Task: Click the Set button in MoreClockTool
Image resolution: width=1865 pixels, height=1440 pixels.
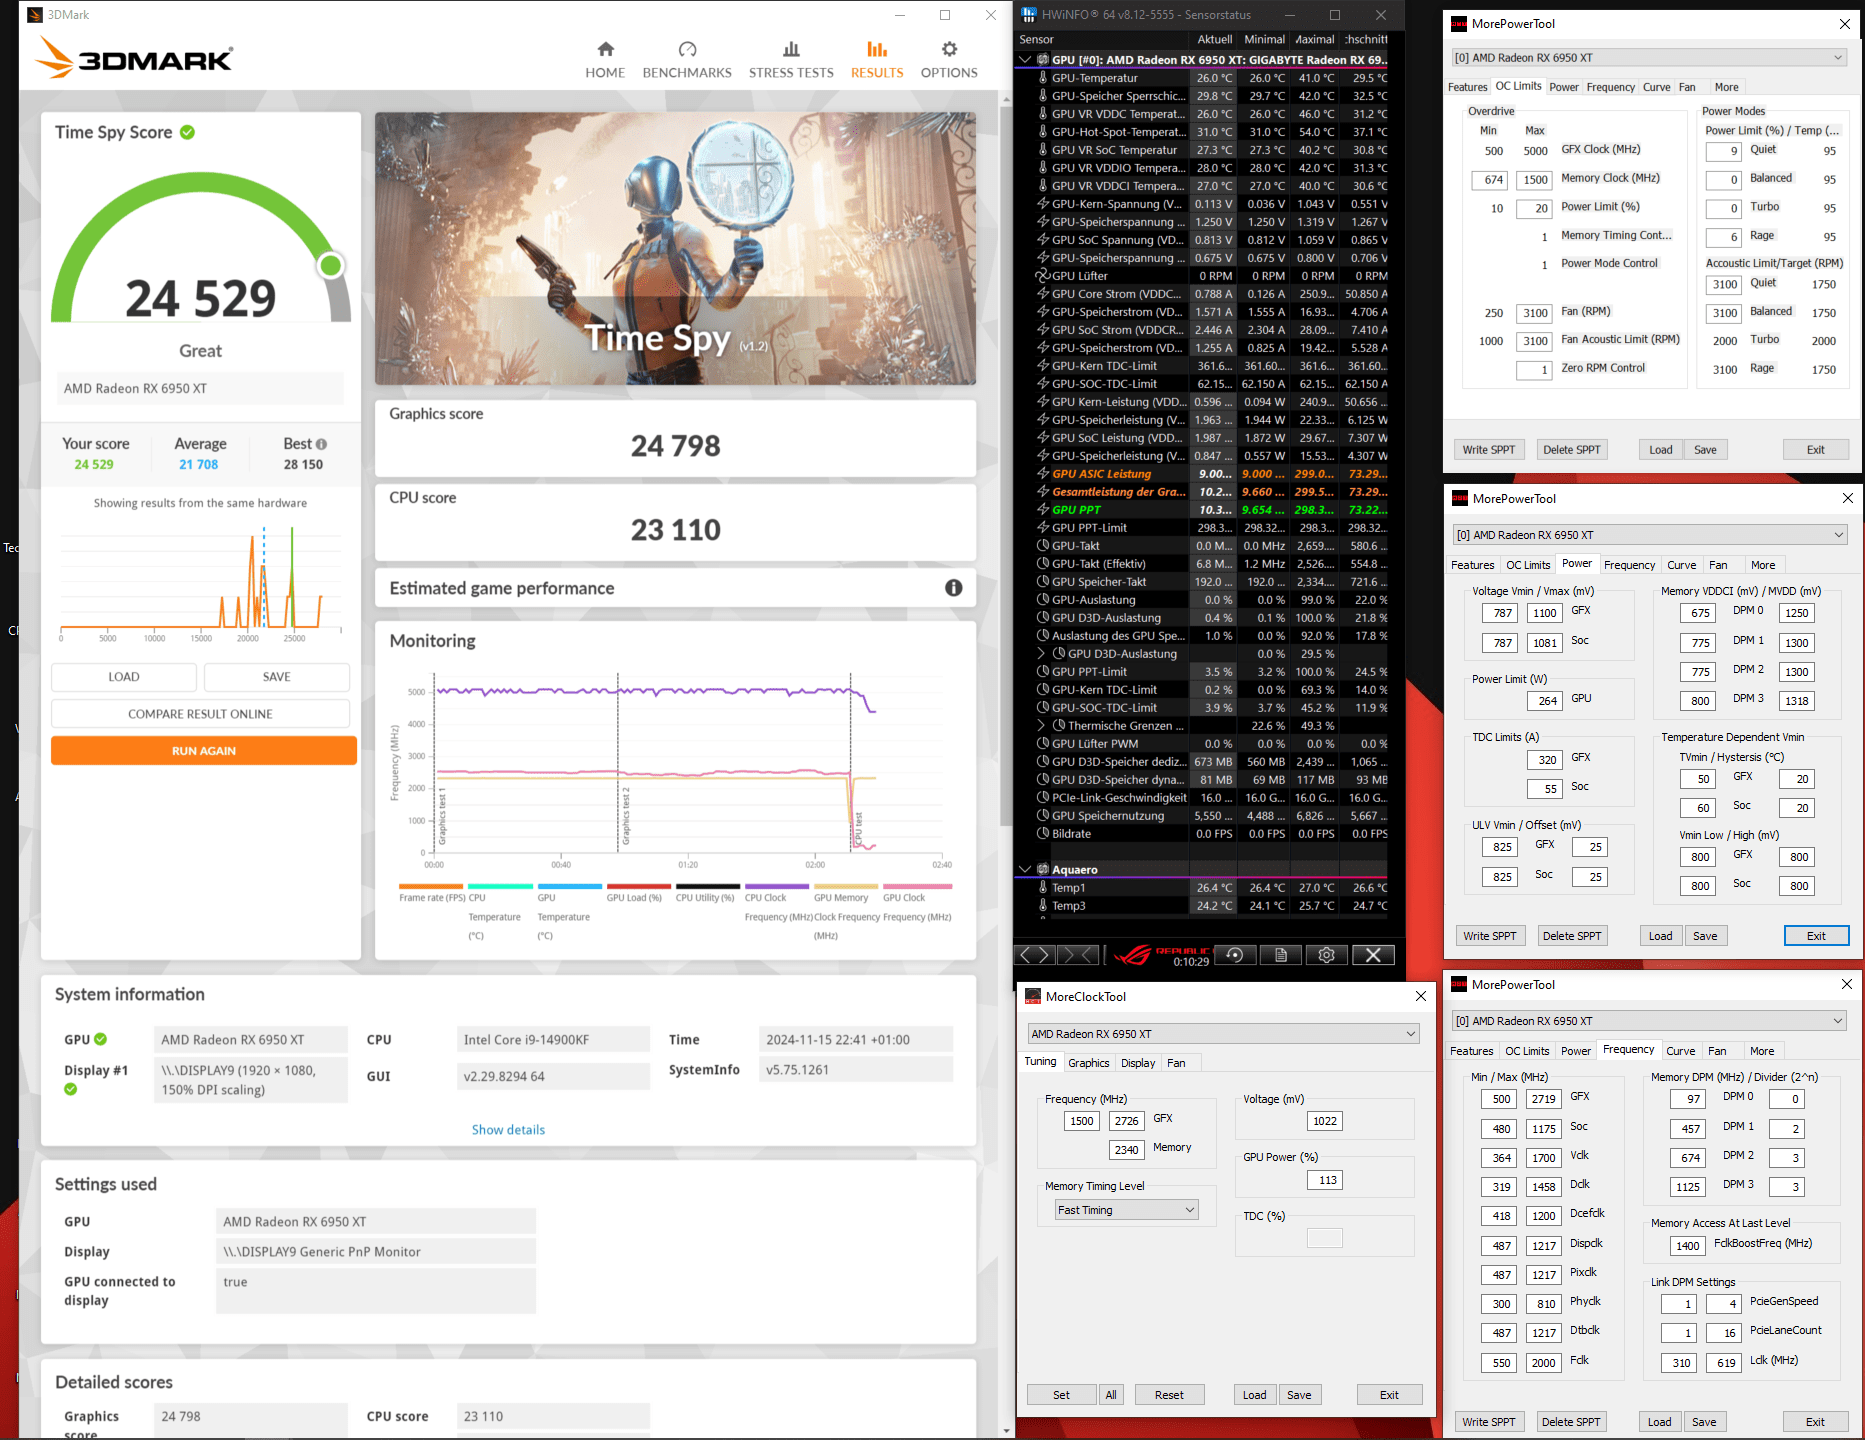Action: tap(1061, 1395)
